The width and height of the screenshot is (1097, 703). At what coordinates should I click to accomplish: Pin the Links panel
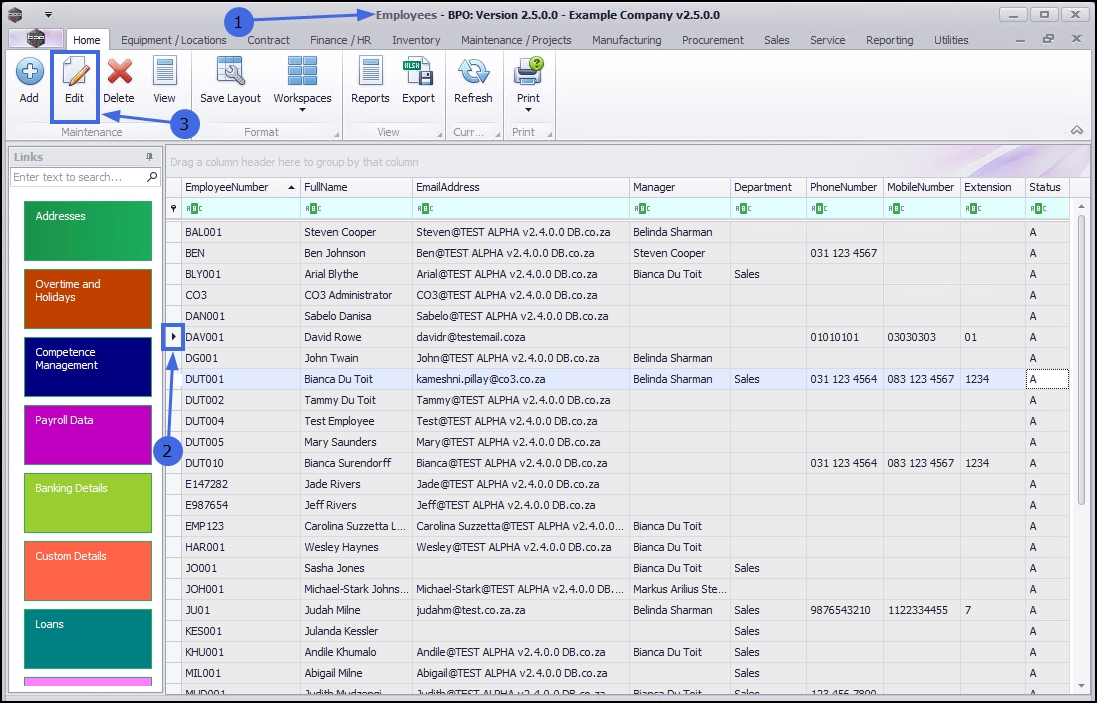coord(150,157)
